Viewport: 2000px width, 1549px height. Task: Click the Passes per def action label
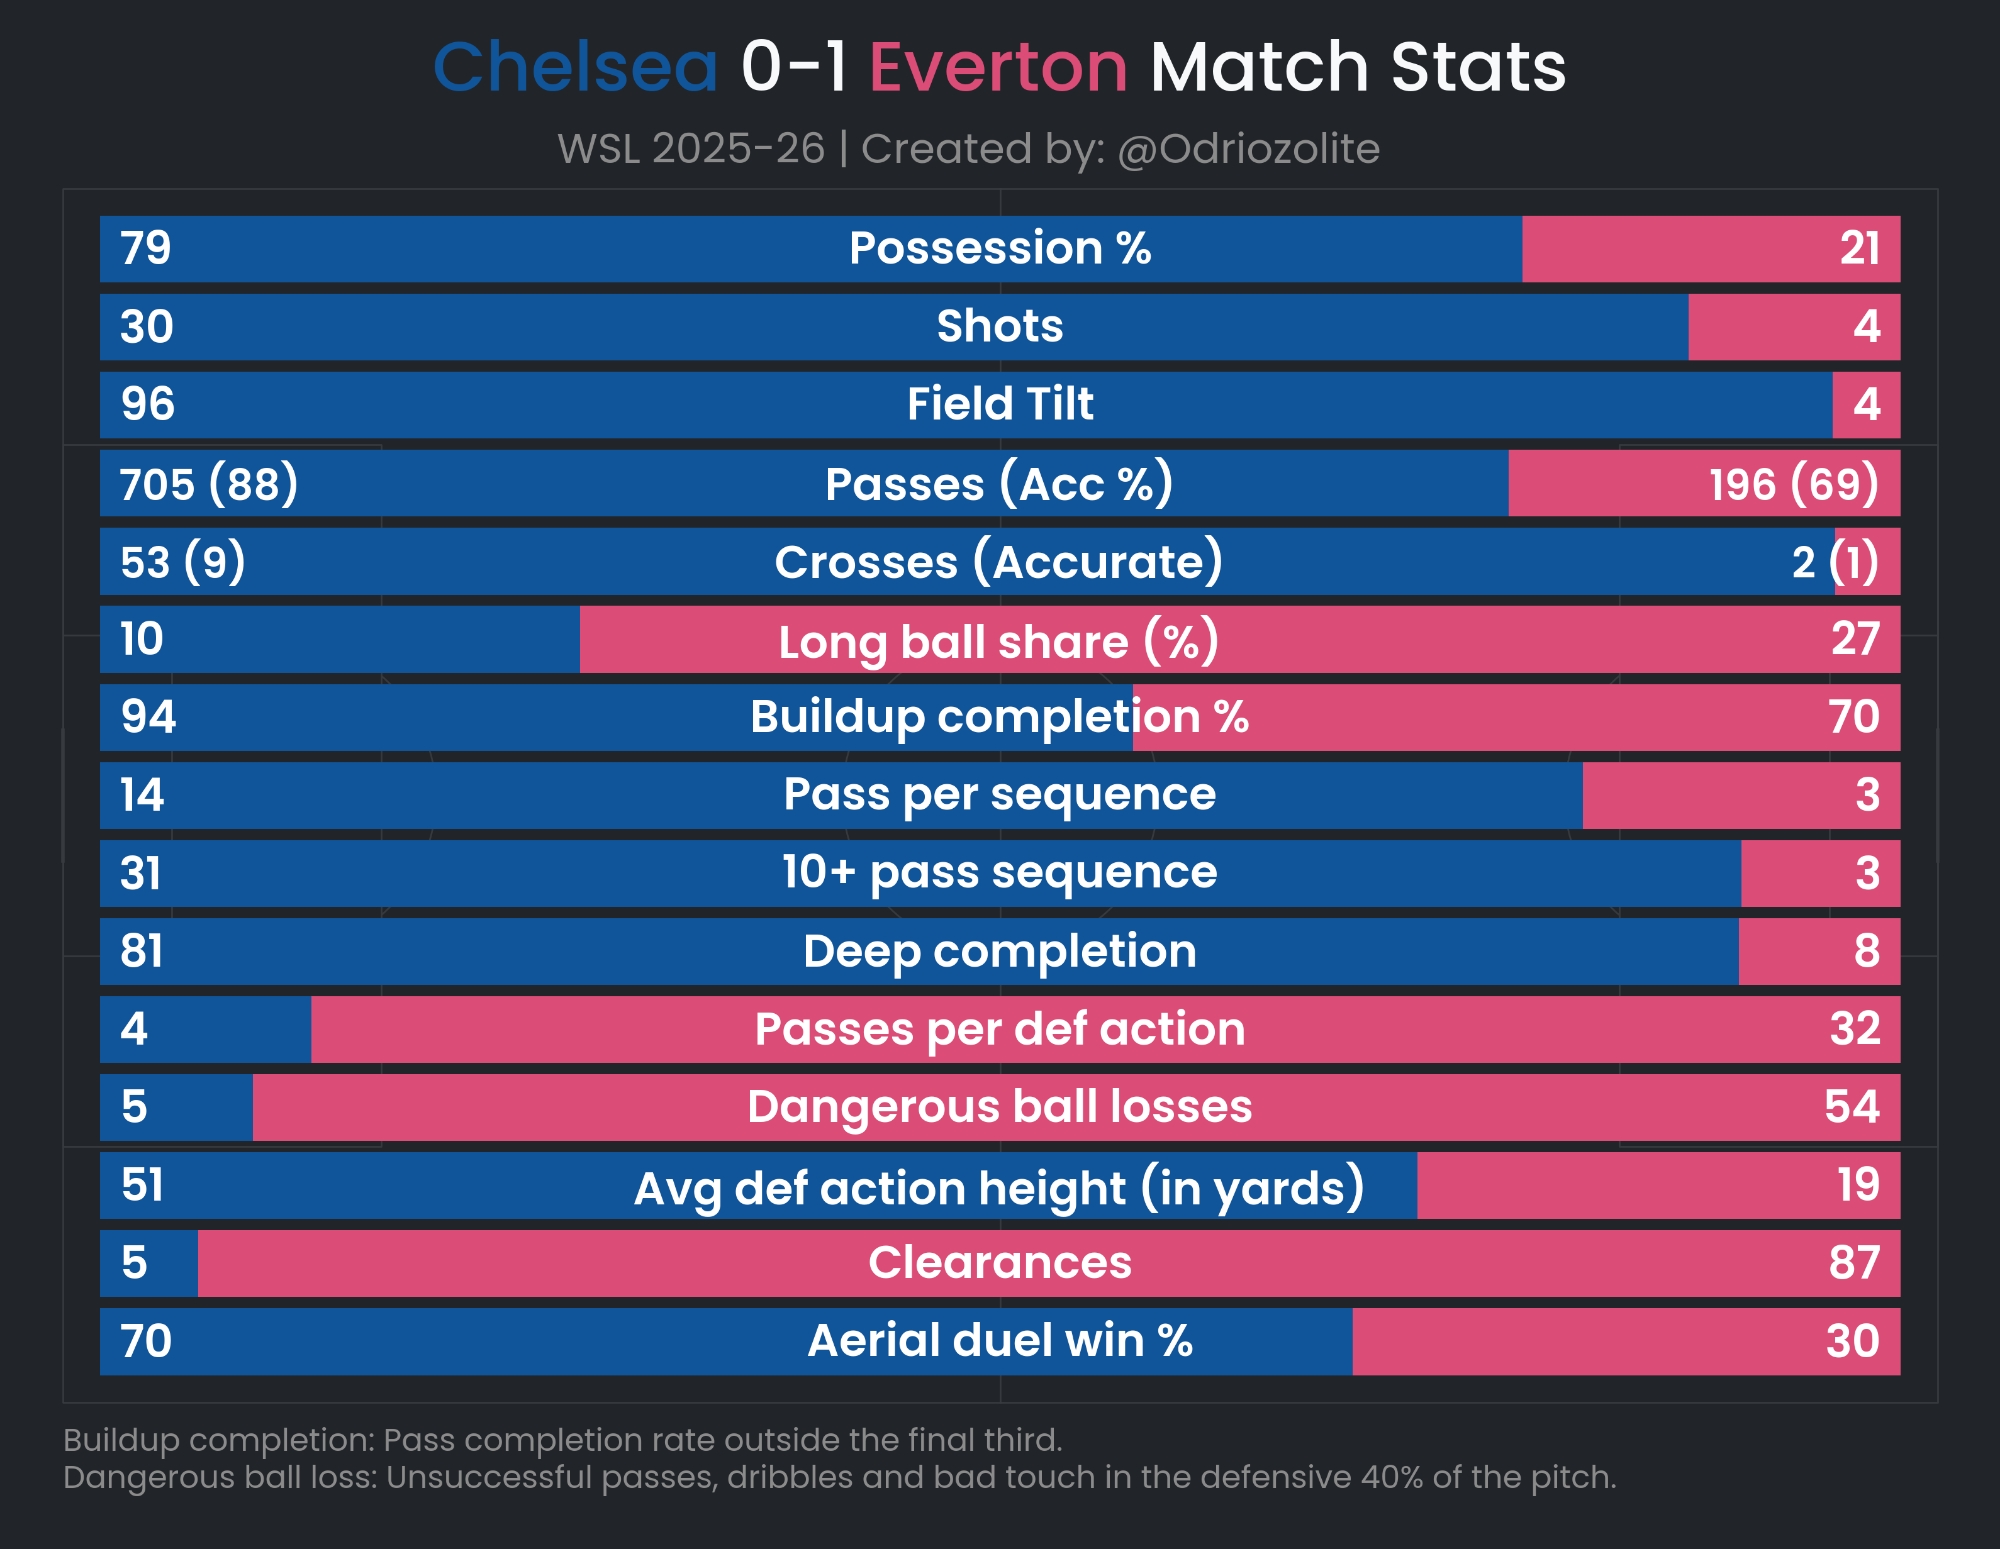point(1000,1029)
